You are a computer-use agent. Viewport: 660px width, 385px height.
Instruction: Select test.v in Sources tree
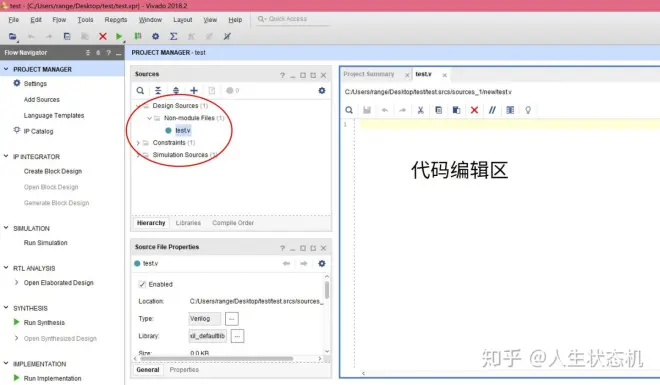183,130
